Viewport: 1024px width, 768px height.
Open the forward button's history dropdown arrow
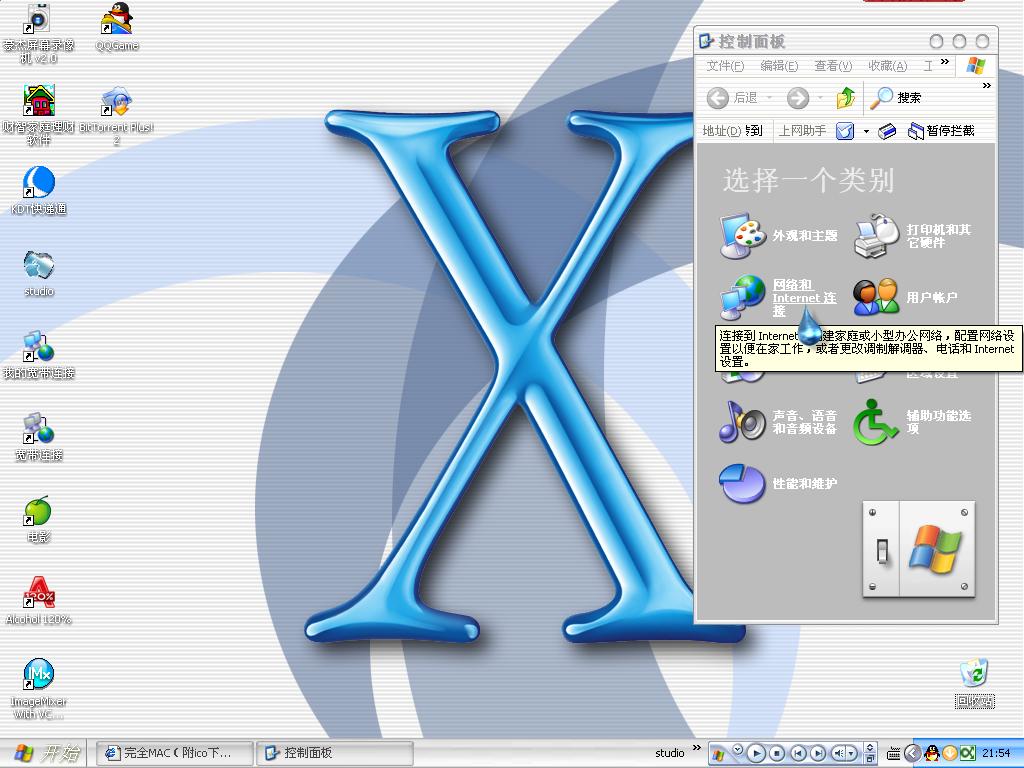(x=820, y=98)
